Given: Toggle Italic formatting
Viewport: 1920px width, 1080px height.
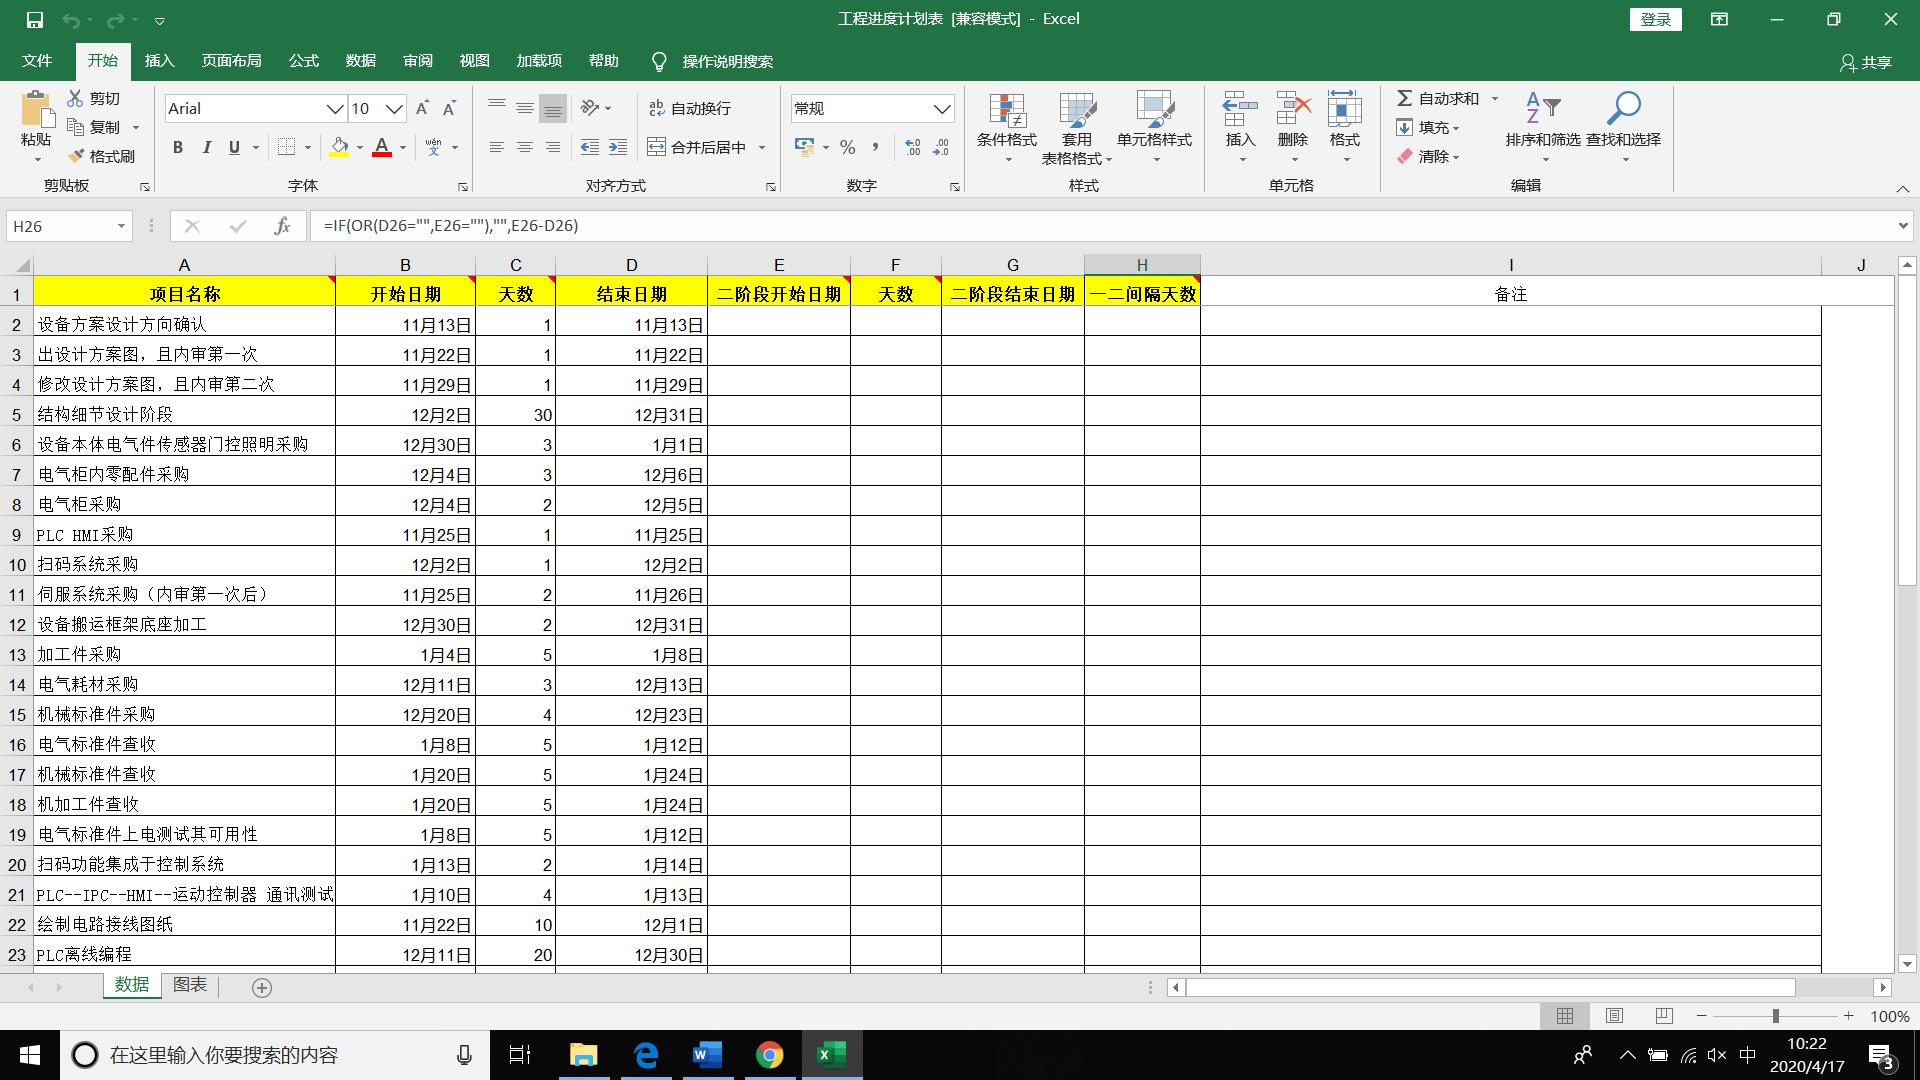Looking at the screenshot, I should [x=206, y=147].
